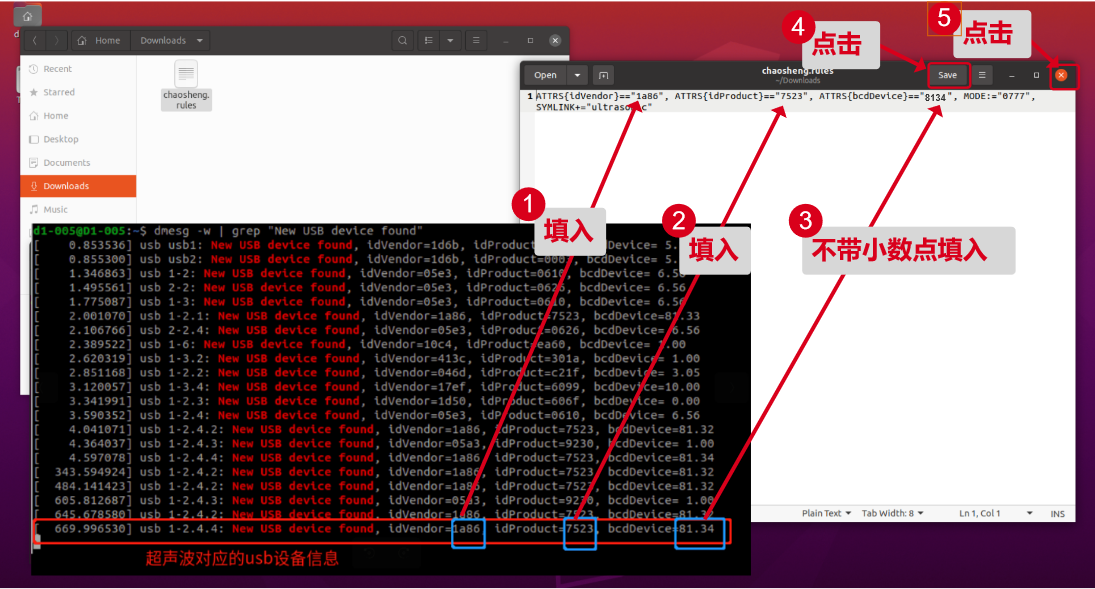Expand the recent files arrow beside Open
This screenshot has height=589, width=1095.
(578, 75)
